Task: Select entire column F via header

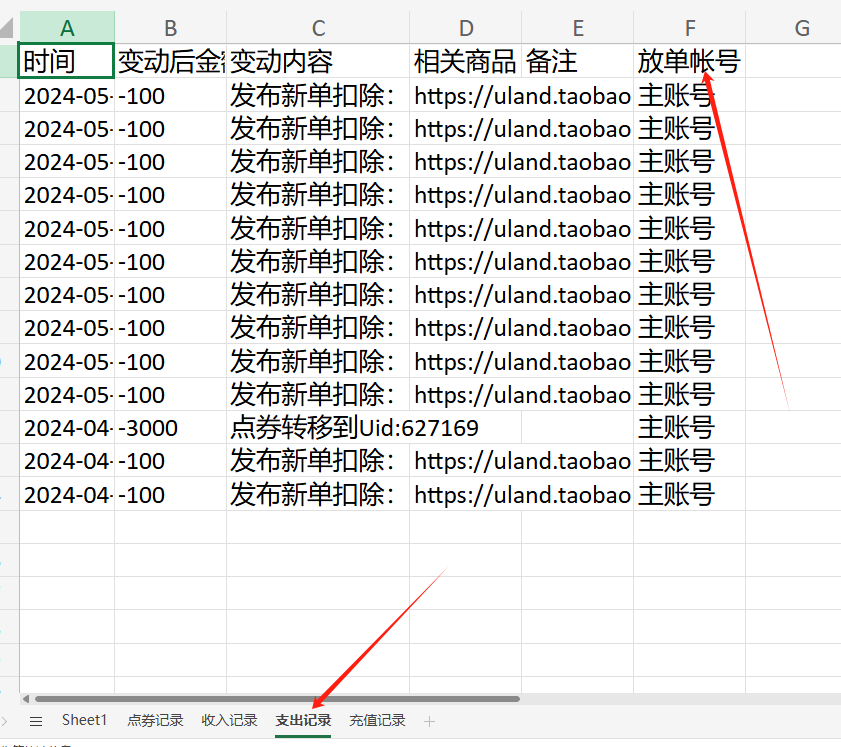Action: (x=689, y=28)
